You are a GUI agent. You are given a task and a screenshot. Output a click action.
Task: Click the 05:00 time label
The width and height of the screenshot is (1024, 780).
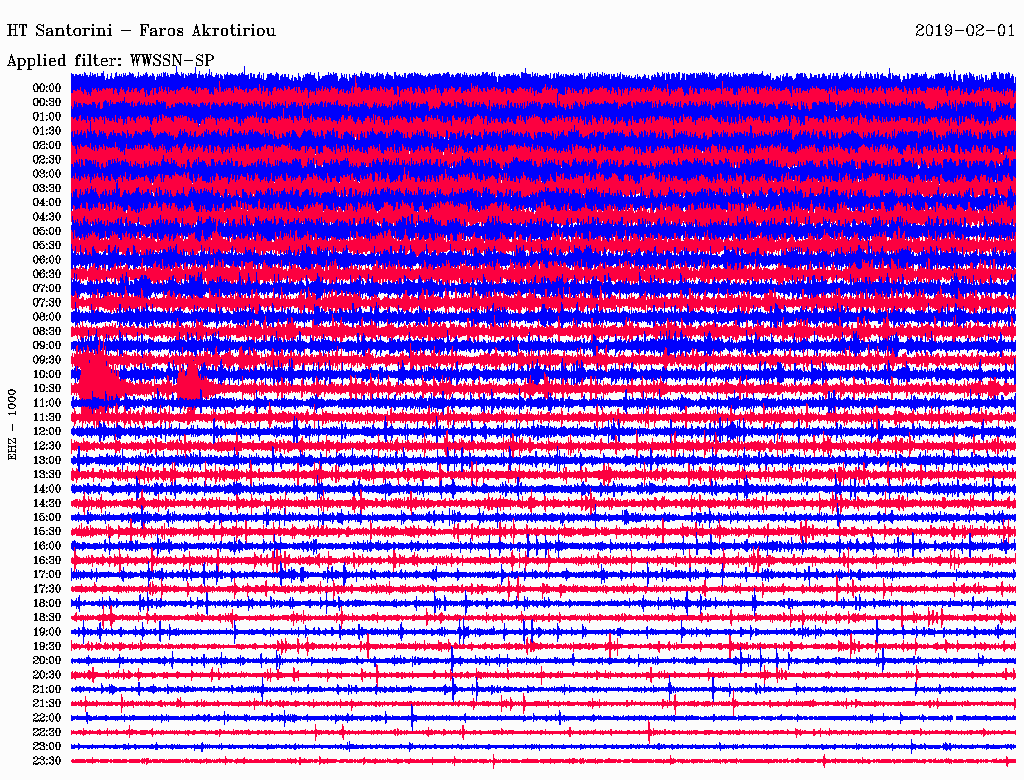point(47,231)
